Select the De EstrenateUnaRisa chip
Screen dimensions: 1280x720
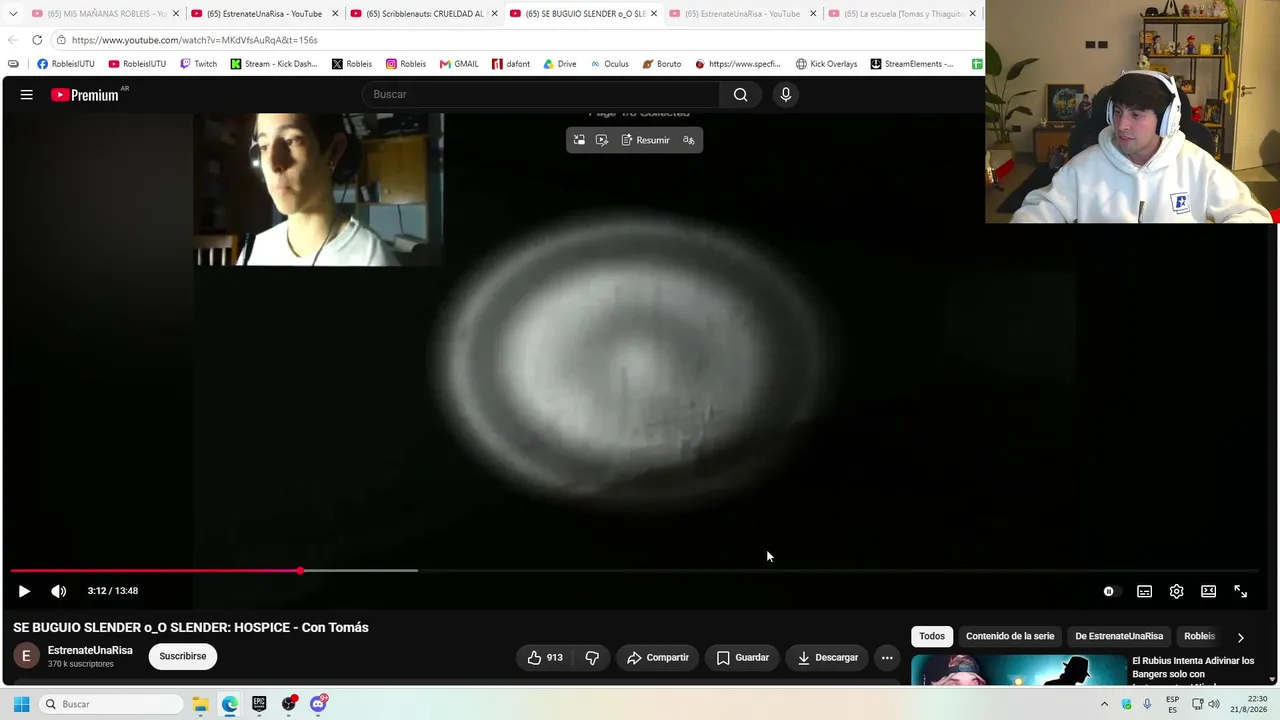tap(1119, 636)
